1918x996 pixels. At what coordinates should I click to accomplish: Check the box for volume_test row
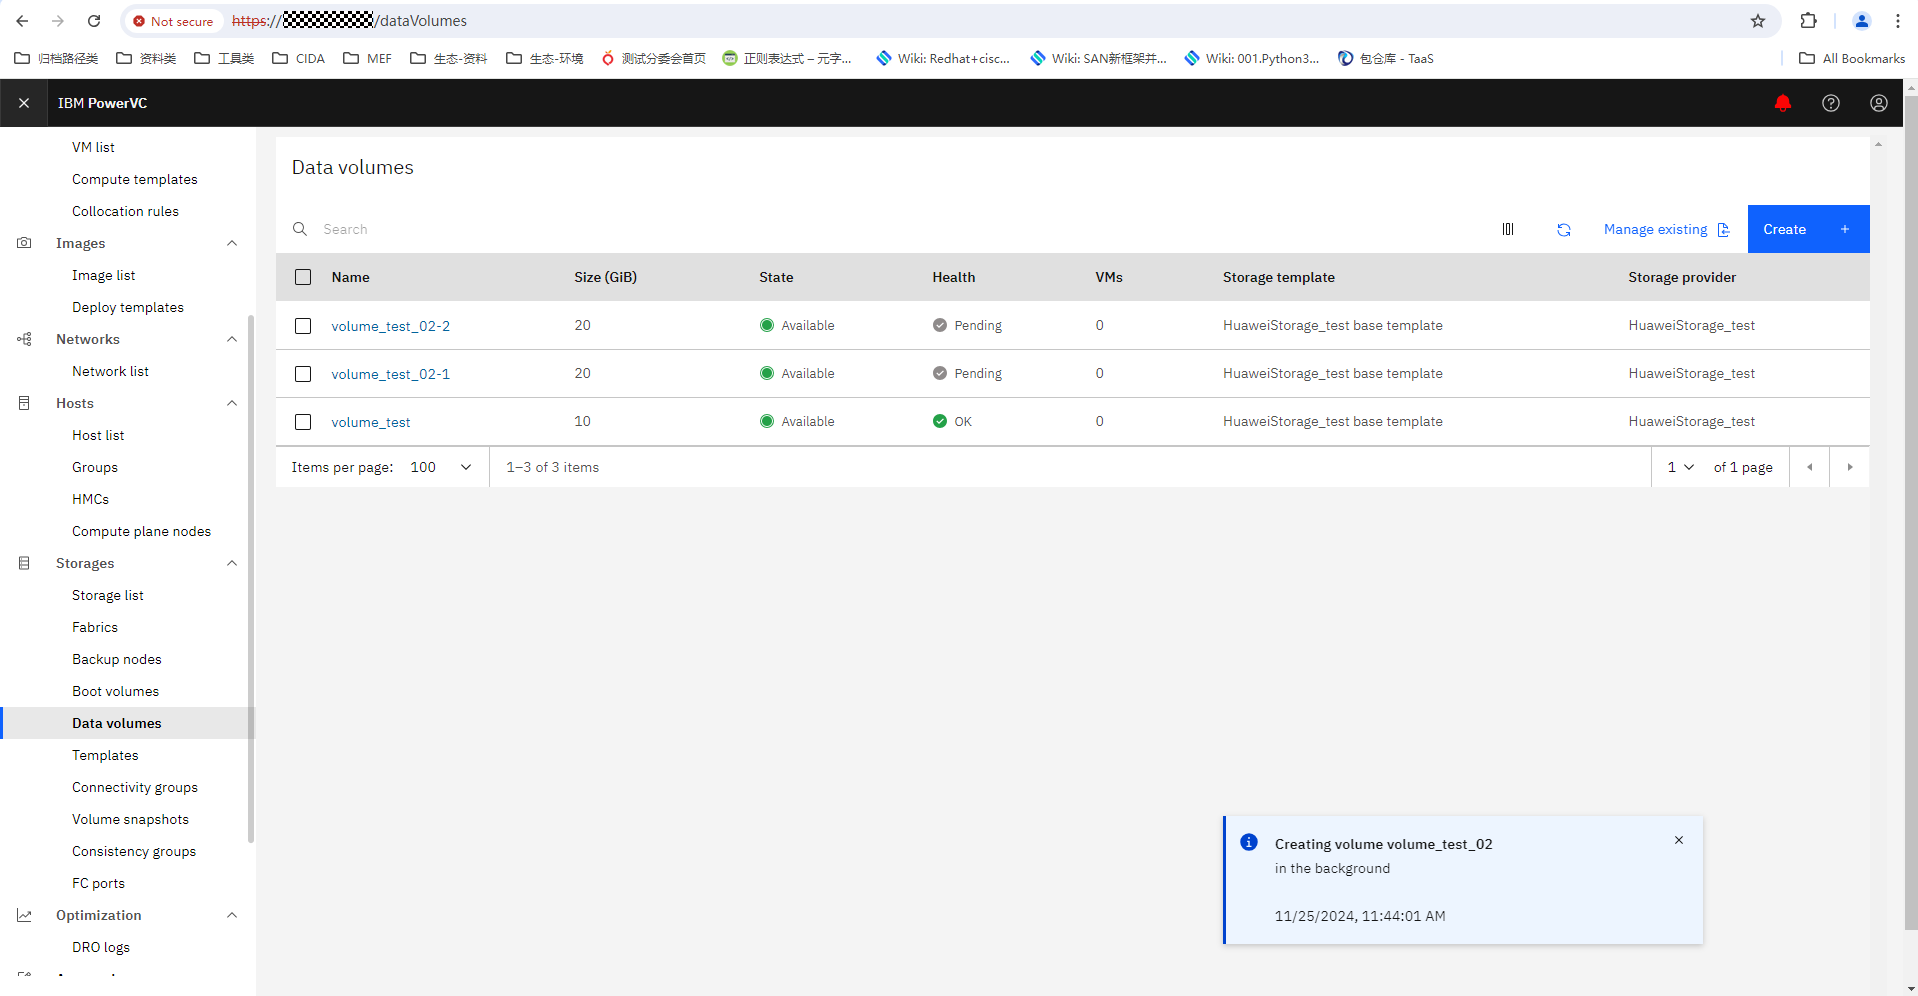pyautogui.click(x=303, y=422)
